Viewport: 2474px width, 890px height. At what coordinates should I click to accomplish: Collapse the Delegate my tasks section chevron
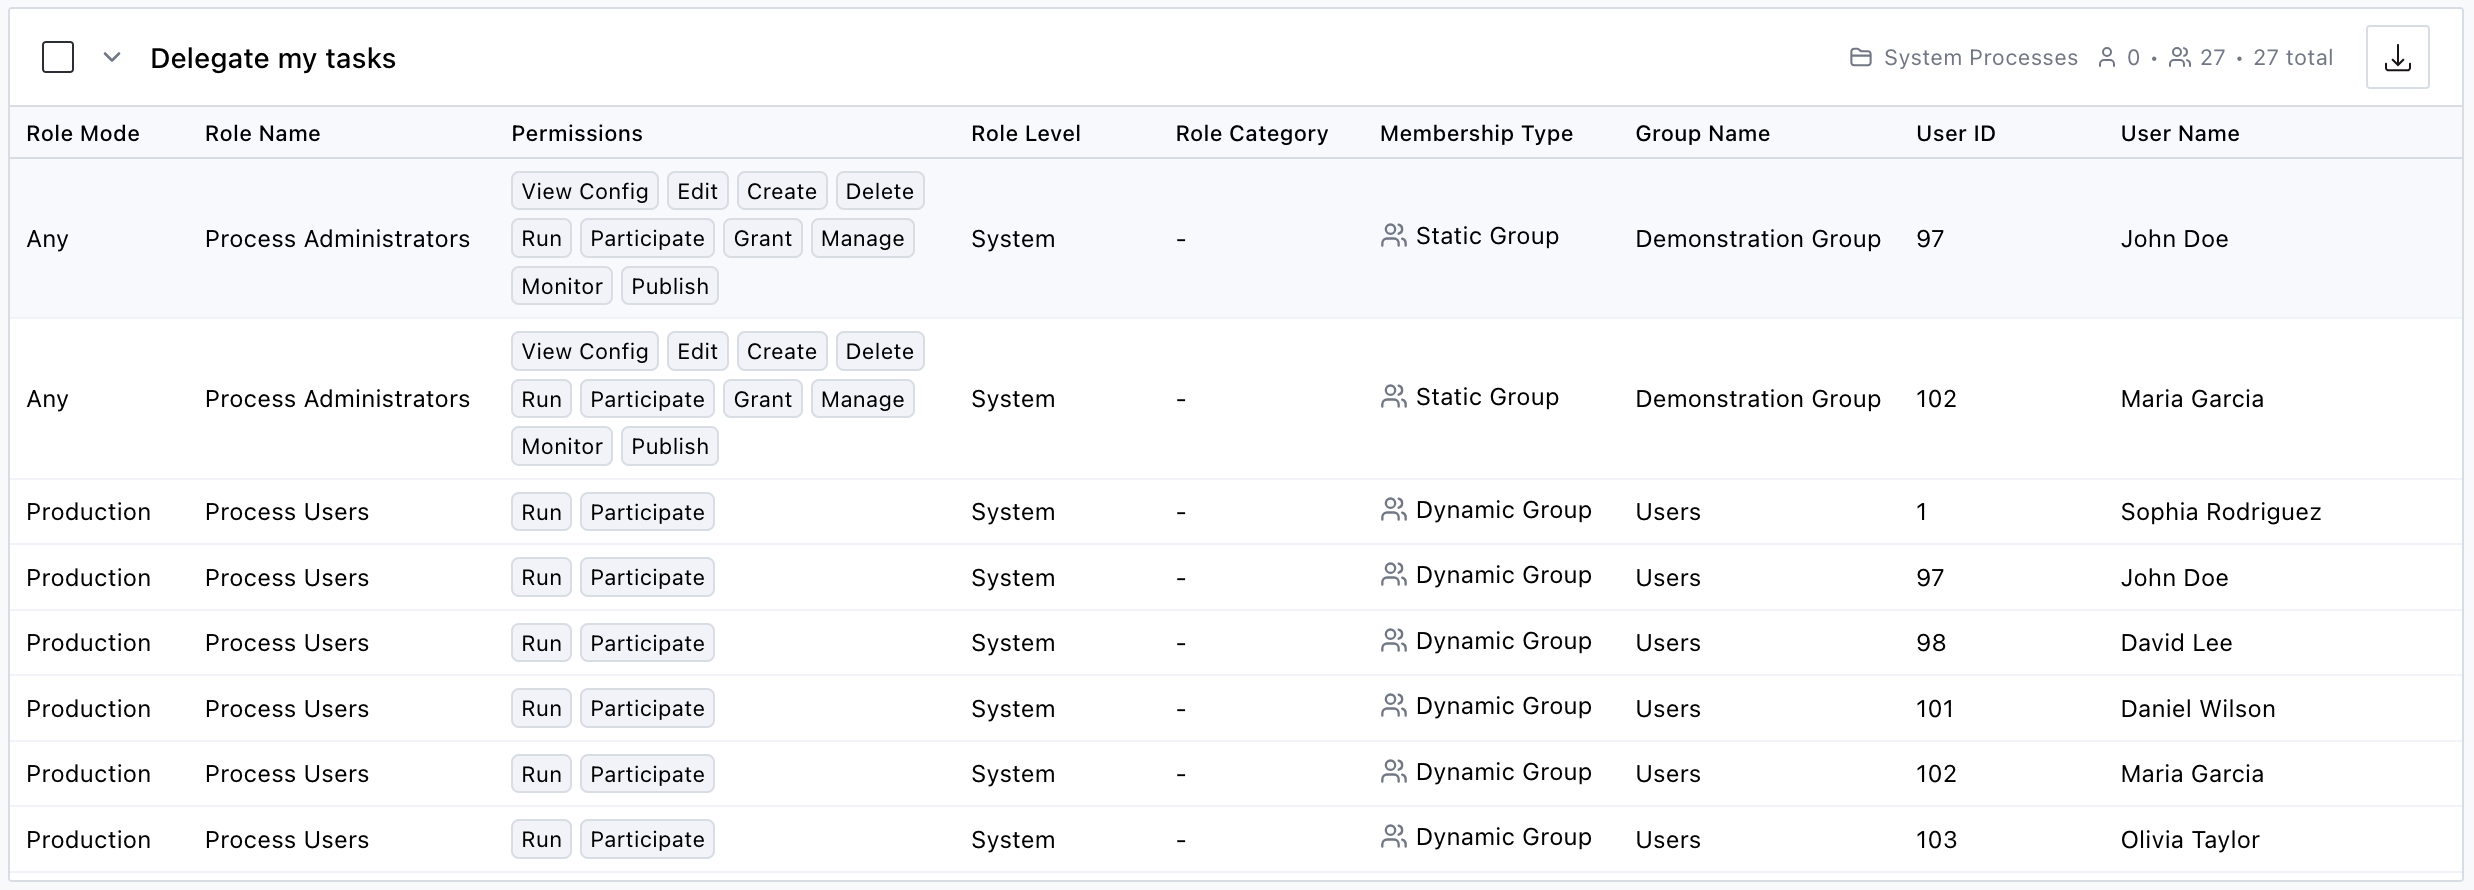[x=112, y=58]
